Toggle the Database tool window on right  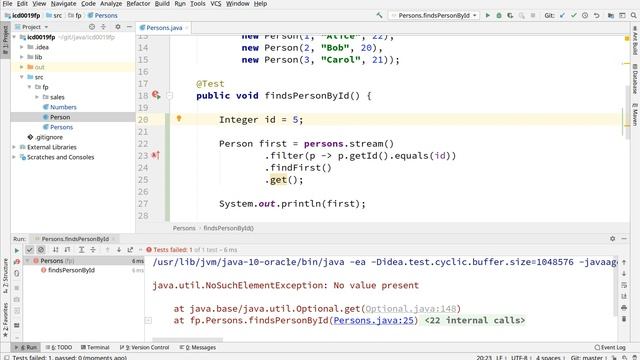[635, 78]
